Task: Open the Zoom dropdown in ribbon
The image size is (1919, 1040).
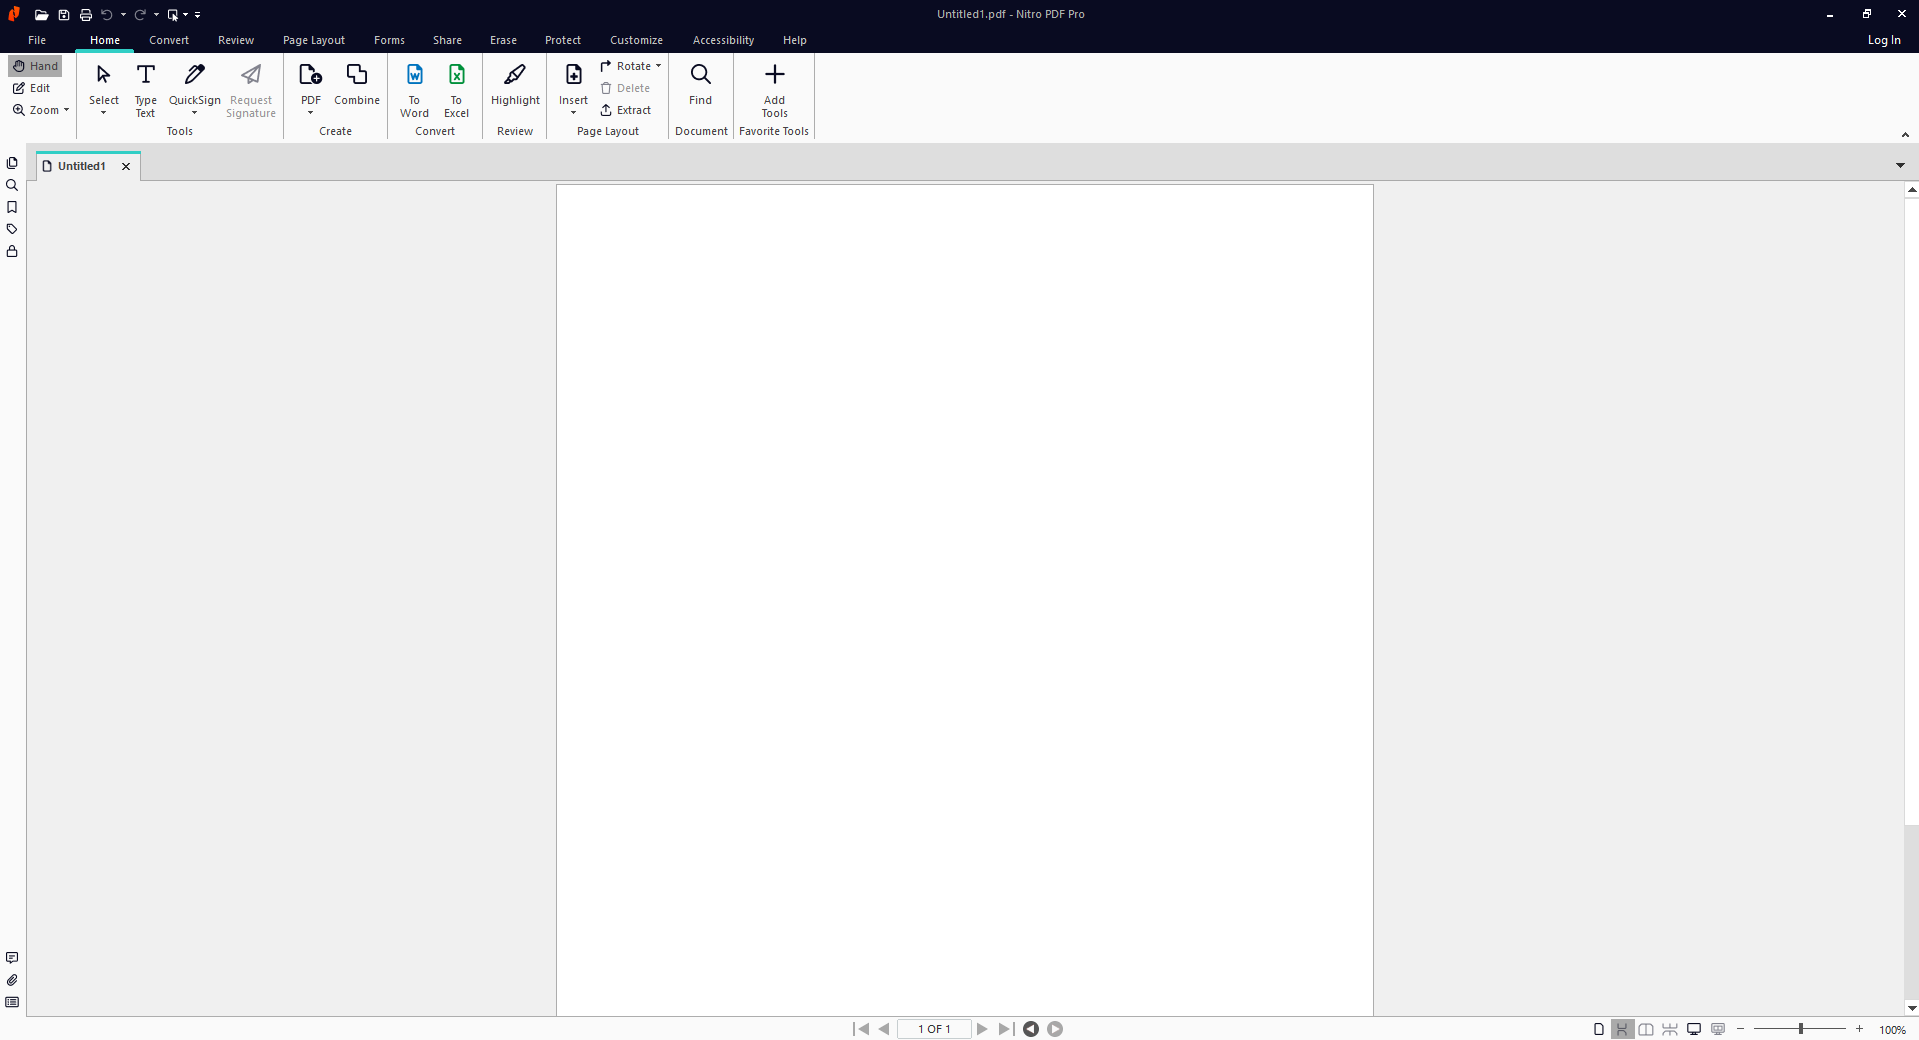Action: click(41, 110)
